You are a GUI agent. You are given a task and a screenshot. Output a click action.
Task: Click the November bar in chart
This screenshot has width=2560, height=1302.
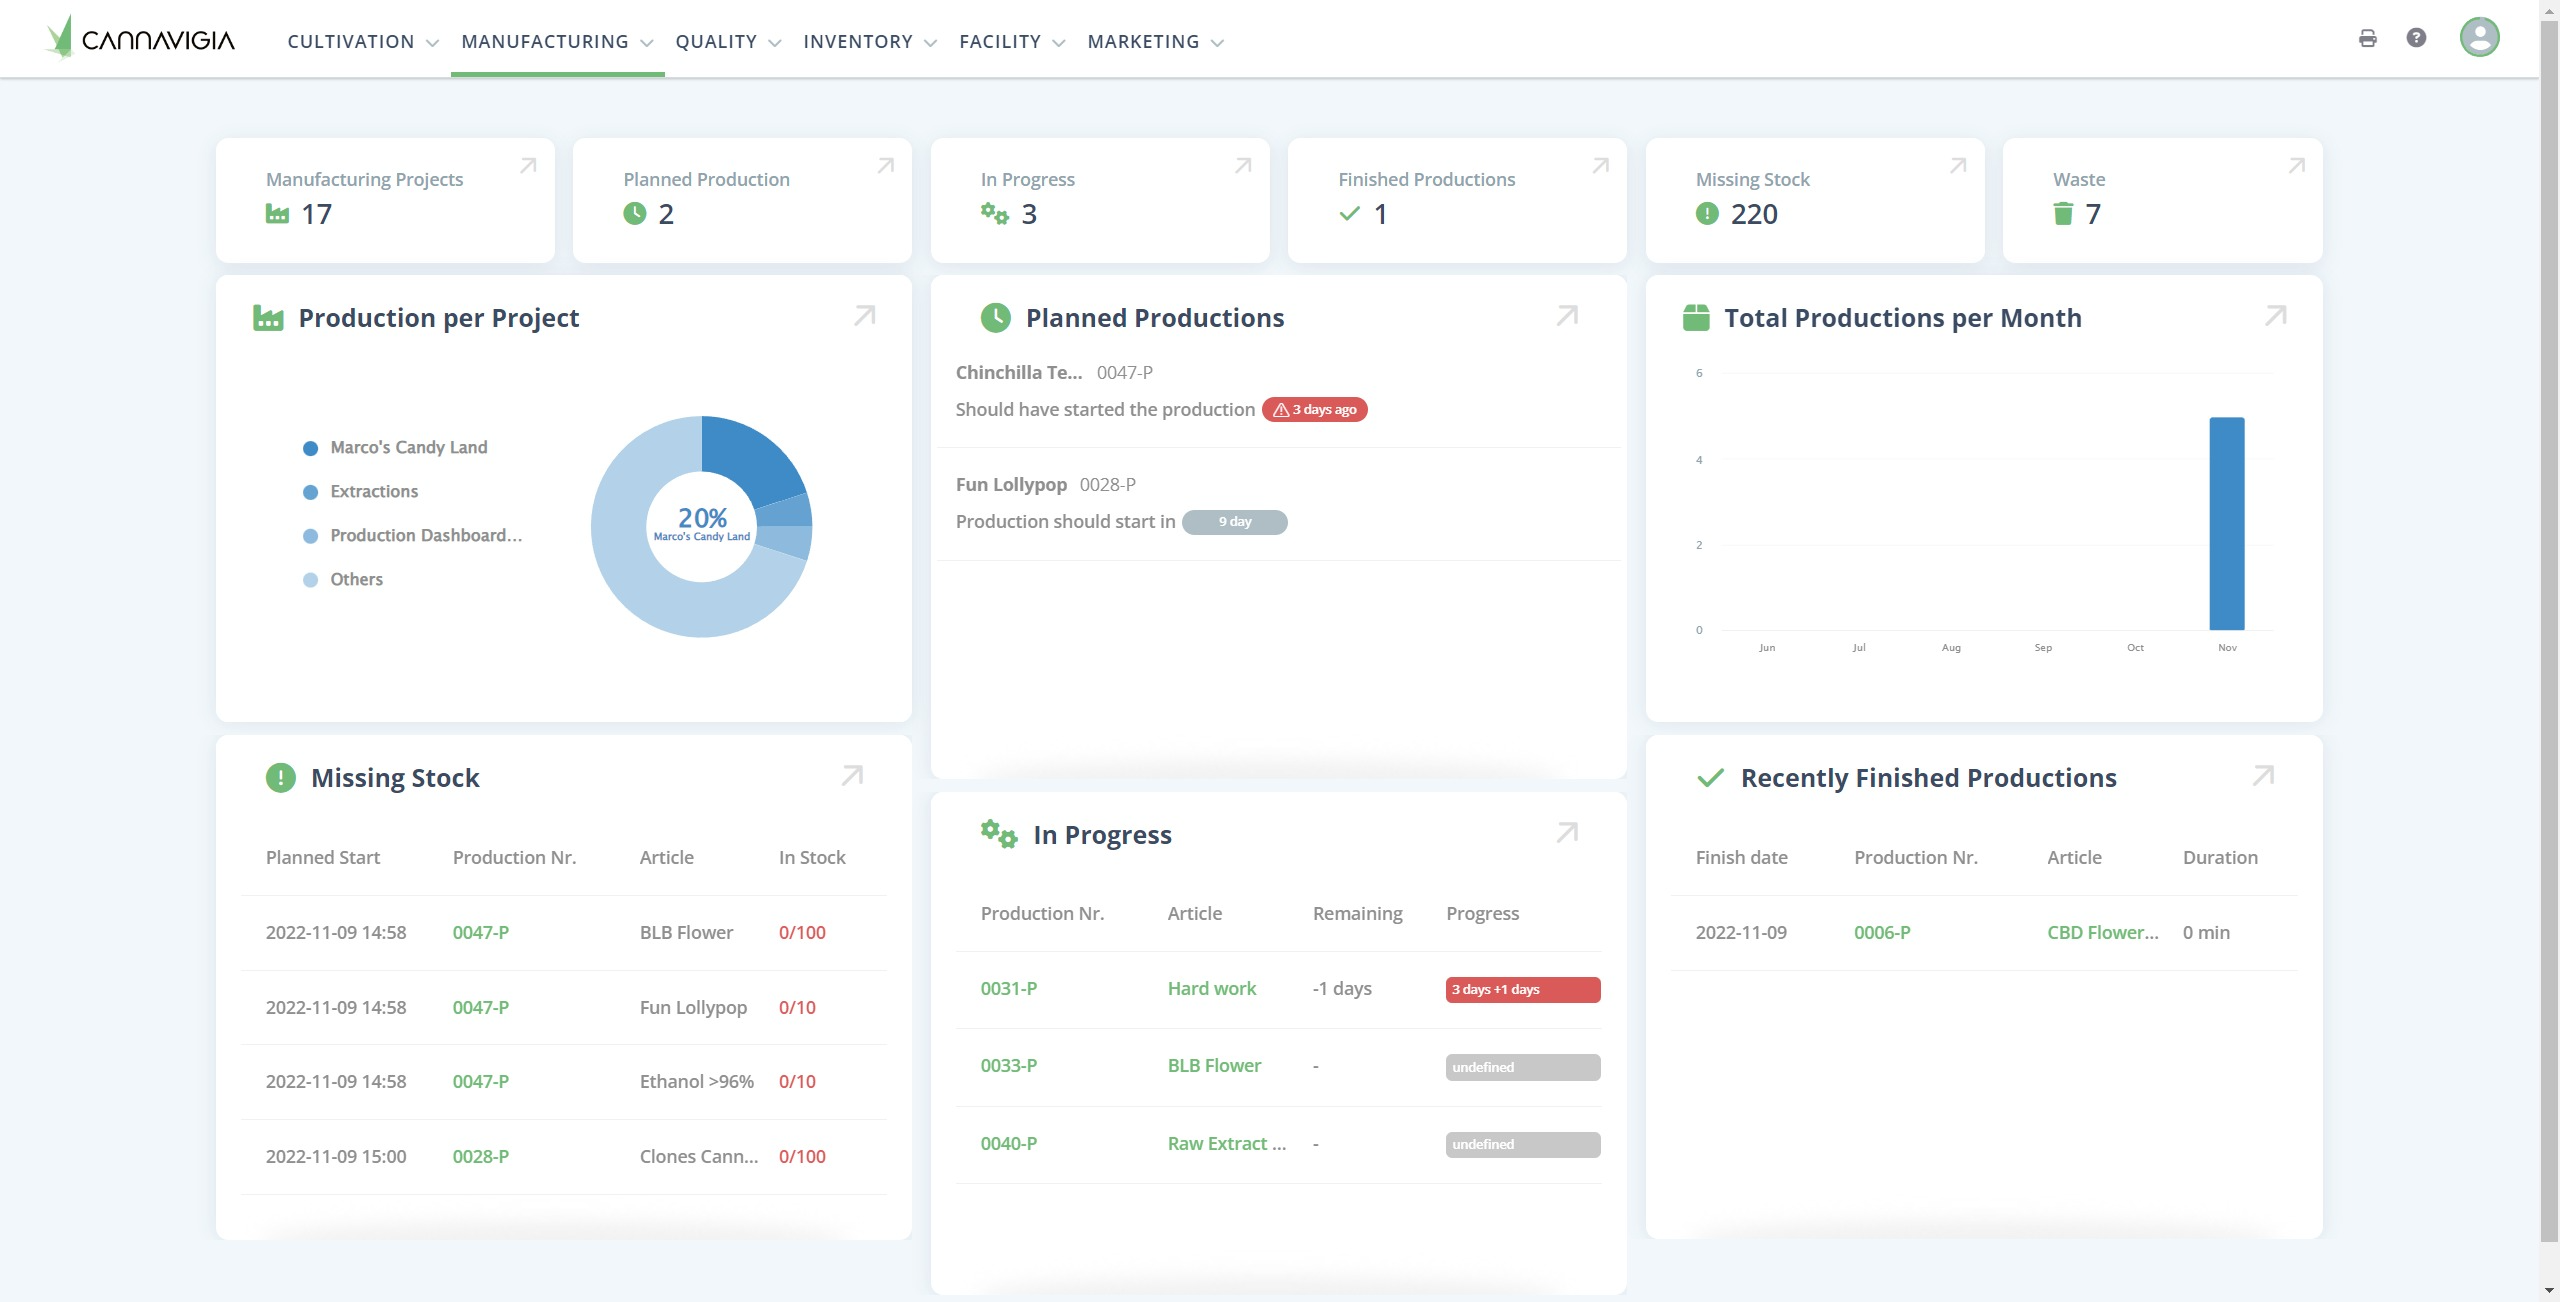pos(2226,524)
